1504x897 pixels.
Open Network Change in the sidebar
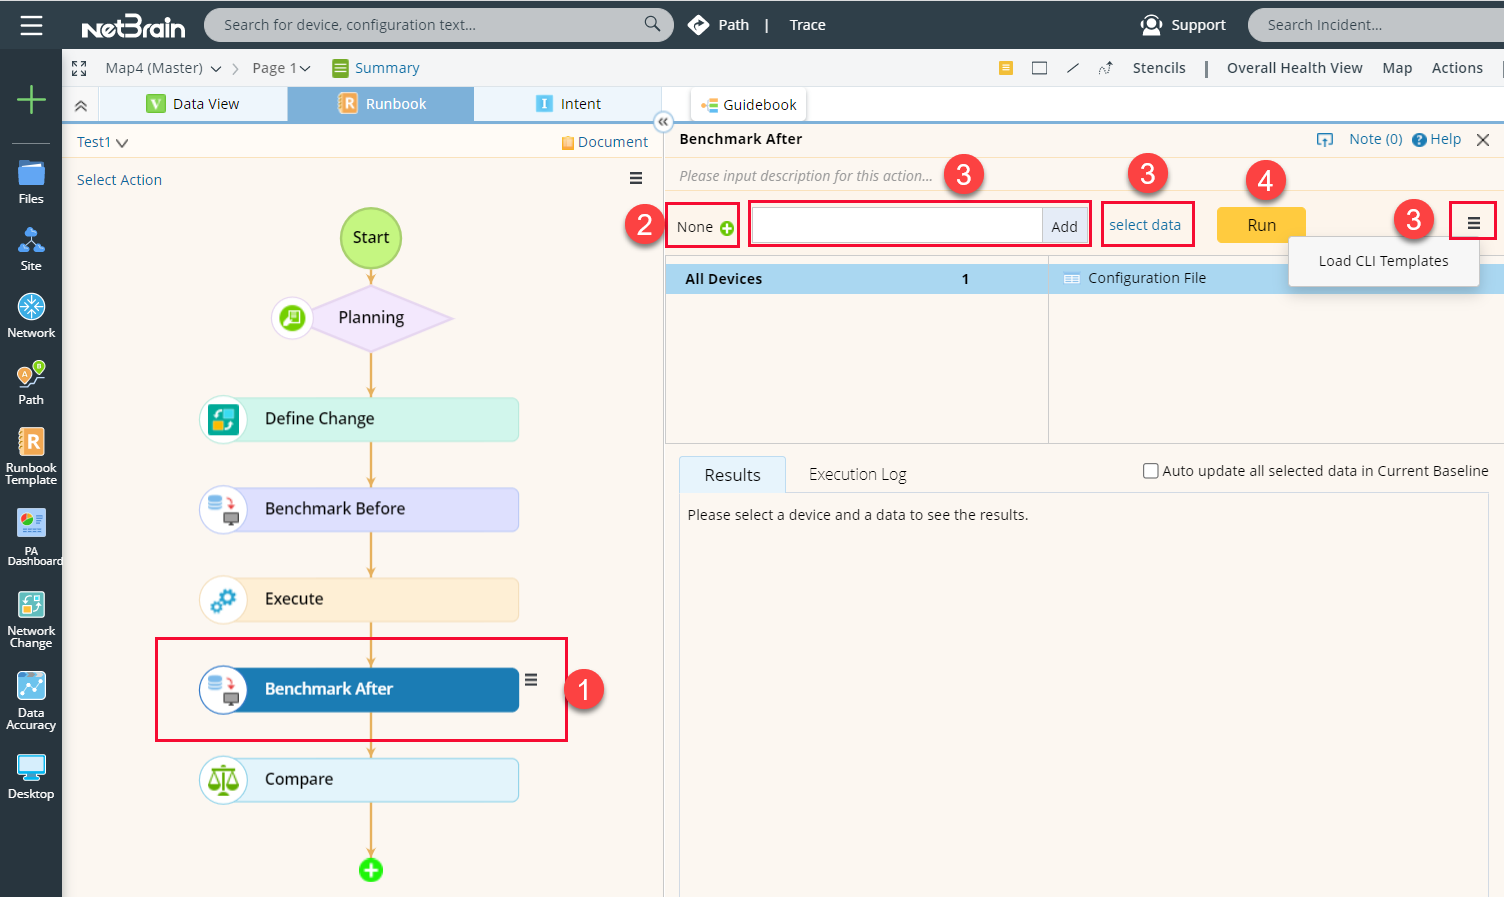[x=31, y=620]
